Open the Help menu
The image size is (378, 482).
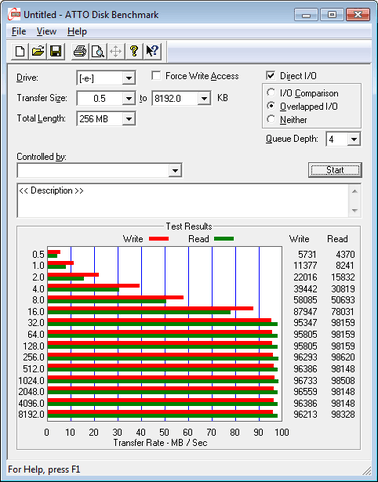(77, 32)
